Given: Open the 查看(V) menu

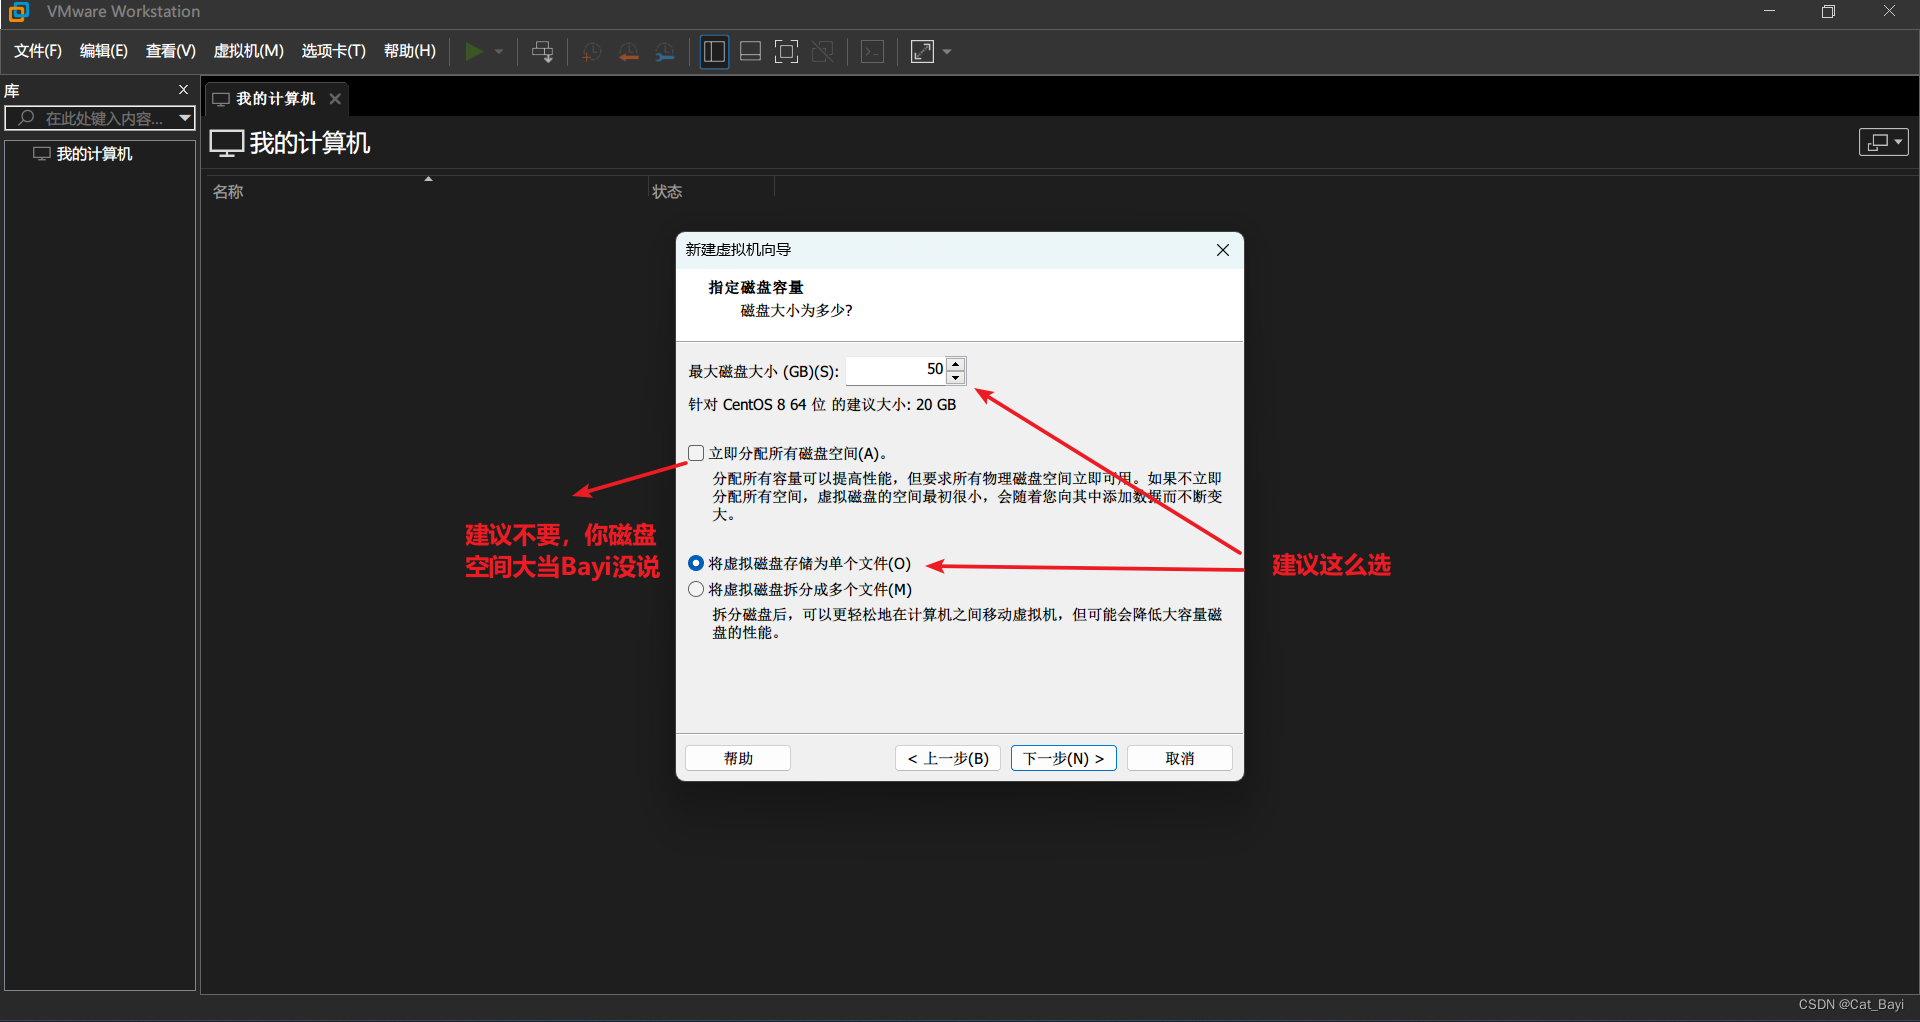Looking at the screenshot, I should coord(171,51).
